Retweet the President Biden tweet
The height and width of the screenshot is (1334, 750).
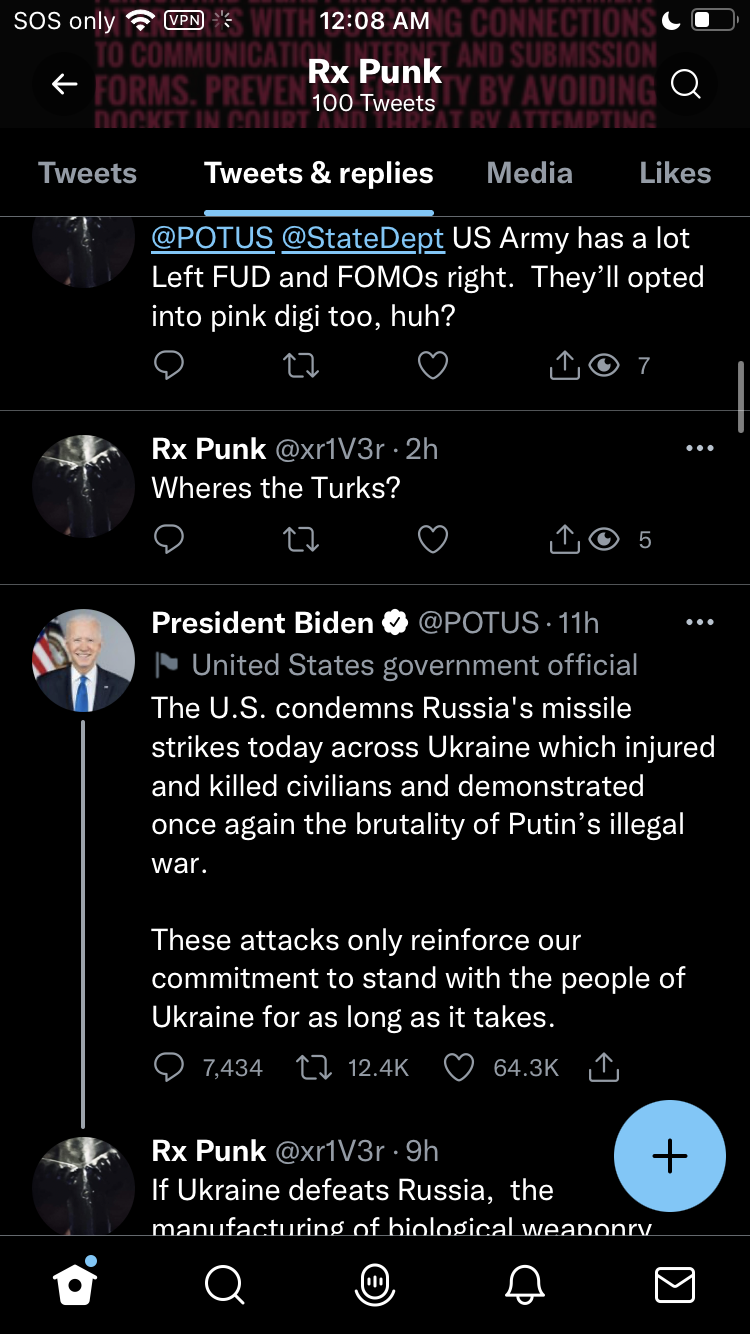(x=313, y=1068)
